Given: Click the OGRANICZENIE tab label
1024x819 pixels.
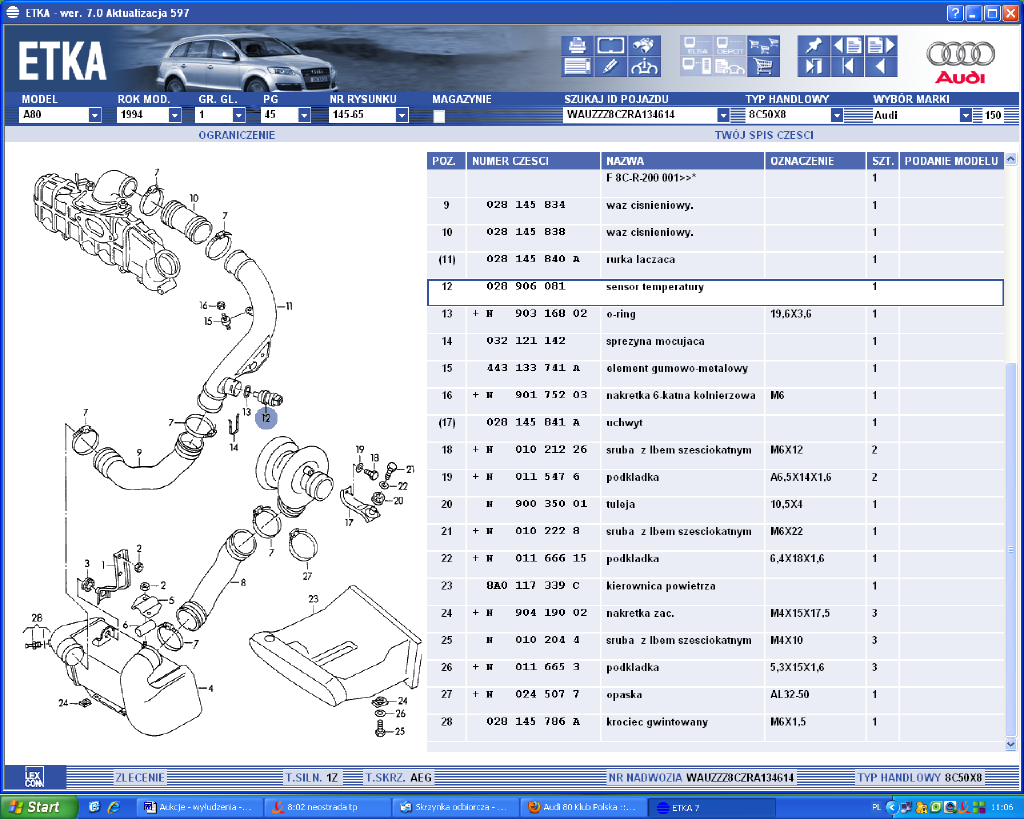Looking at the screenshot, I should [x=237, y=135].
